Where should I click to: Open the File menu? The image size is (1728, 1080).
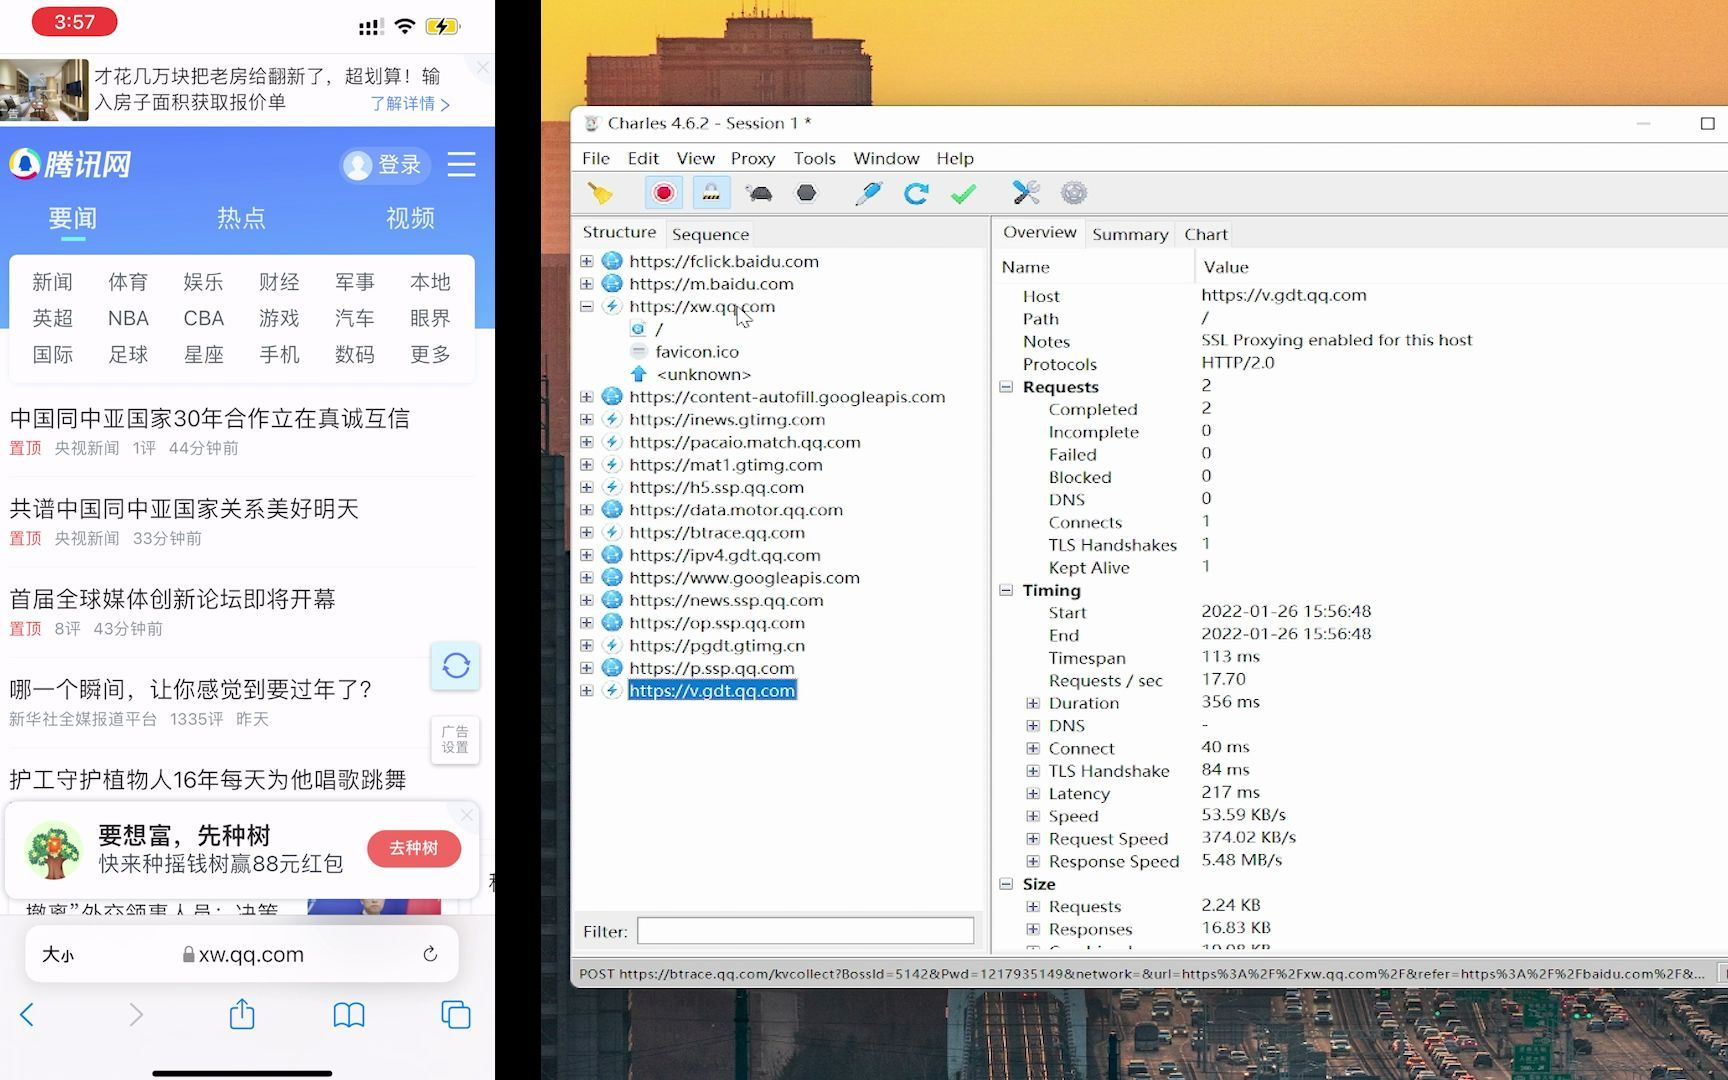point(596,158)
